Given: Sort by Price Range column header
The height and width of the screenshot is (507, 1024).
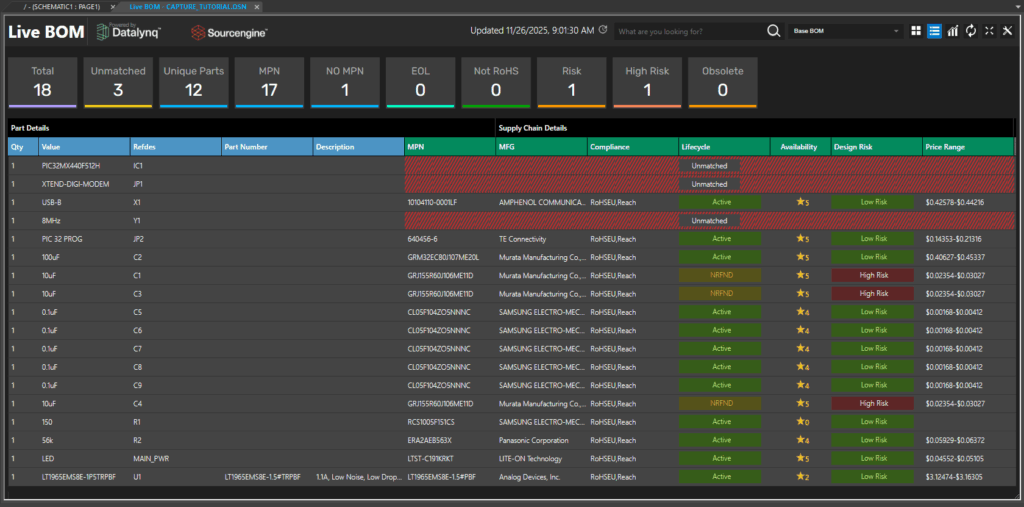Looking at the screenshot, I should point(967,147).
